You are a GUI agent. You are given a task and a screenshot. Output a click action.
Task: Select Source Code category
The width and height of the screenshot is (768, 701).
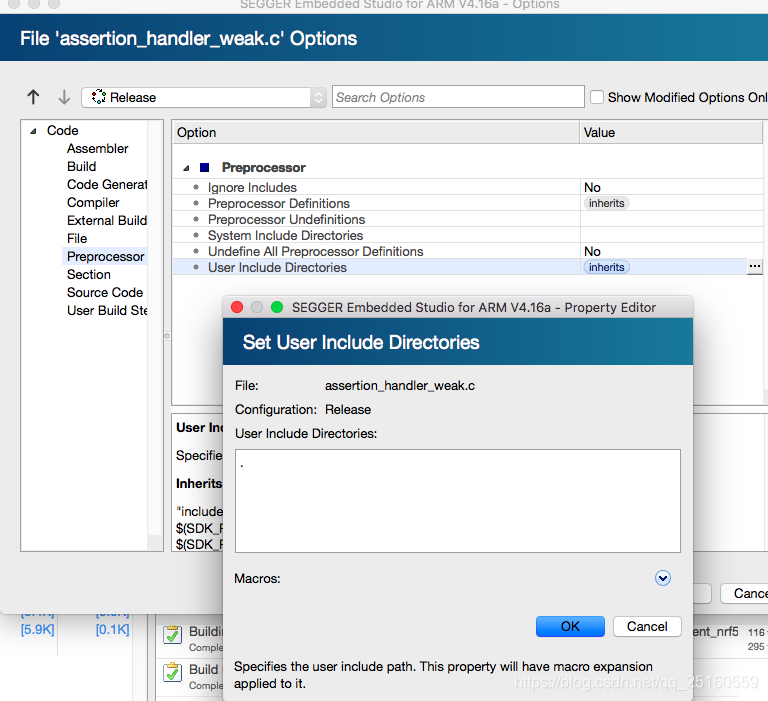click(x=105, y=292)
